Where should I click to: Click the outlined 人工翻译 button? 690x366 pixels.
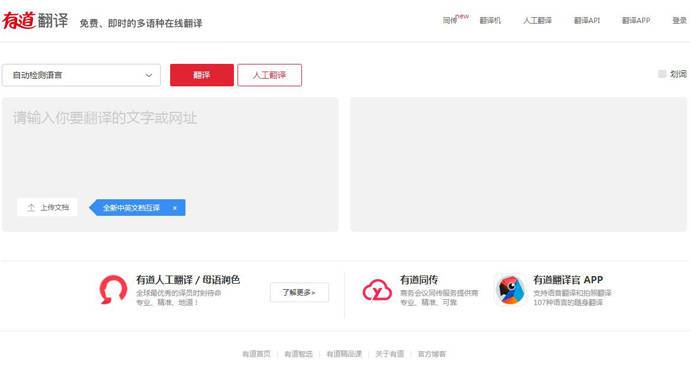pos(269,75)
